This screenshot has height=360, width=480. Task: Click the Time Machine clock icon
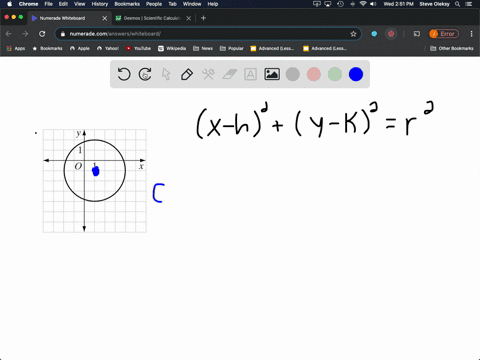click(340, 4)
